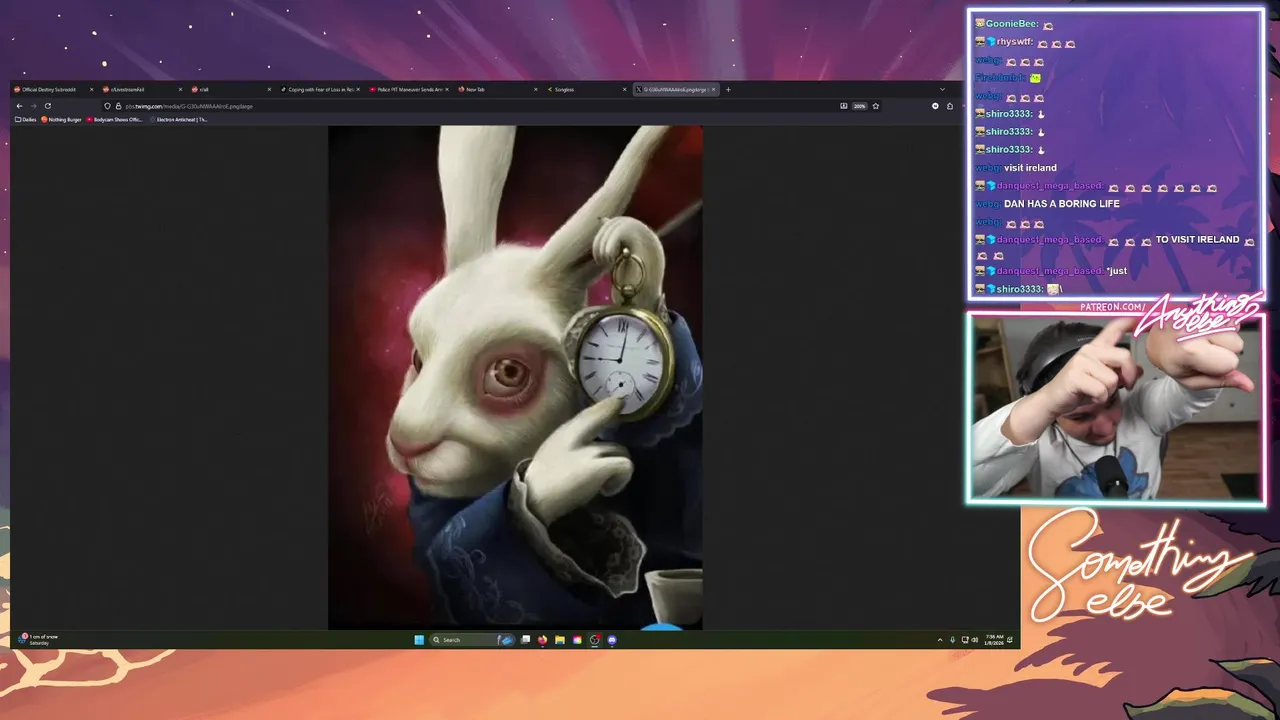This screenshot has width=1280, height=720.
Task: Open a new browser tab with plus
Action: click(728, 89)
